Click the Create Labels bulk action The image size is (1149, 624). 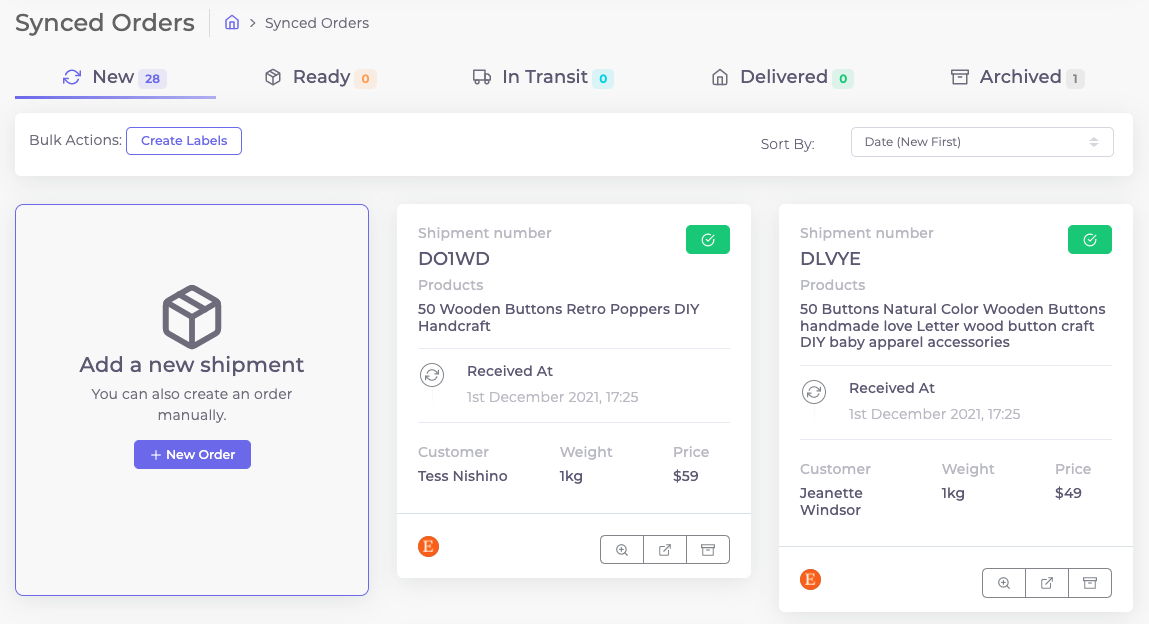184,141
